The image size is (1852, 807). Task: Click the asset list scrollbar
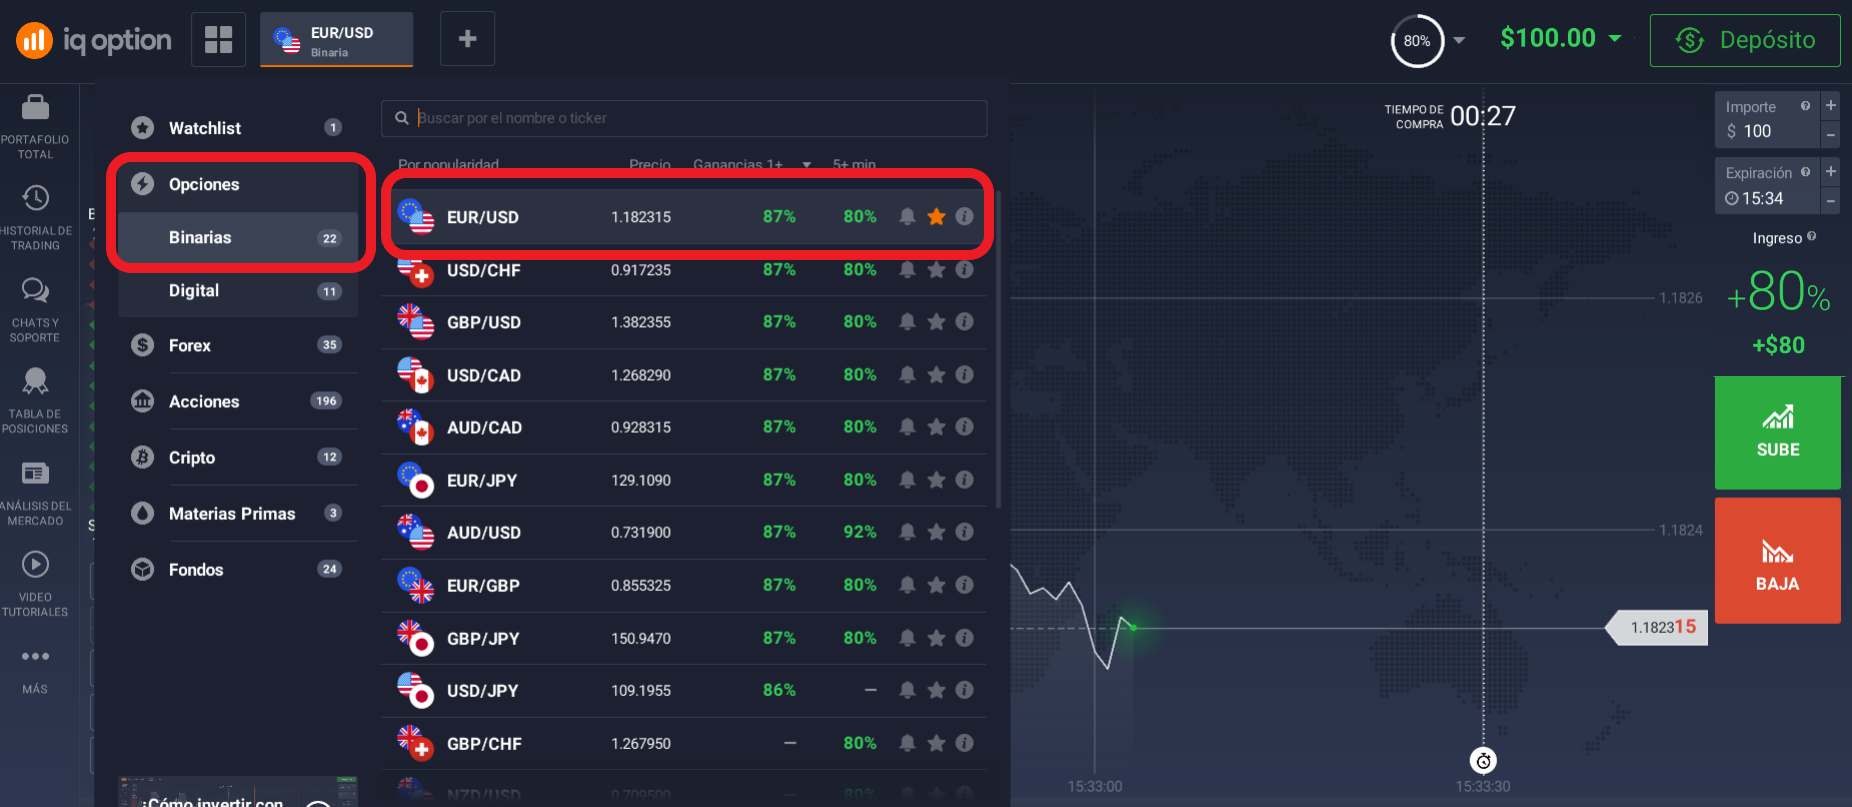point(997,348)
